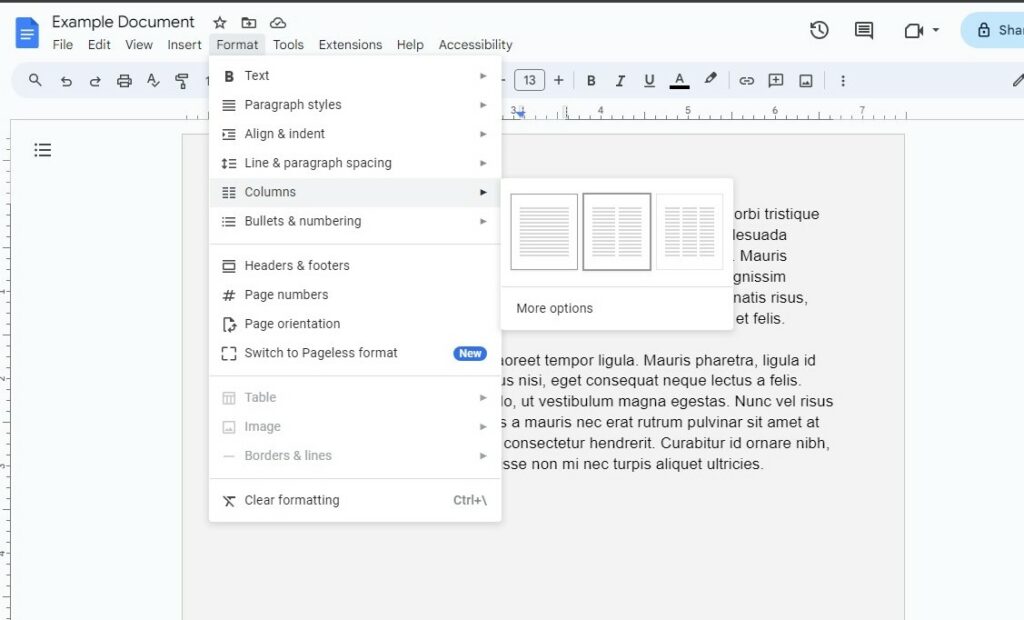Open version history clock icon
The height and width of the screenshot is (620, 1024).
[x=819, y=30]
